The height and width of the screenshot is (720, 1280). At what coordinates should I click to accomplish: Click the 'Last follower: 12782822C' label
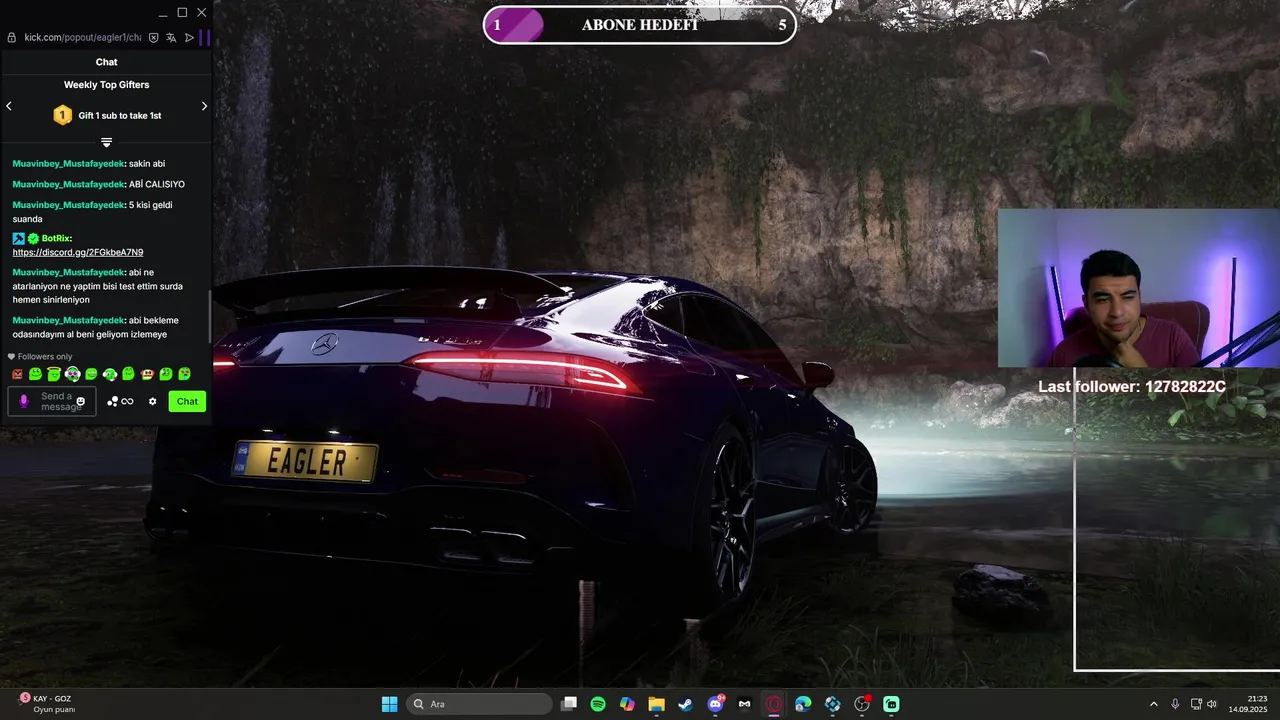(1132, 386)
